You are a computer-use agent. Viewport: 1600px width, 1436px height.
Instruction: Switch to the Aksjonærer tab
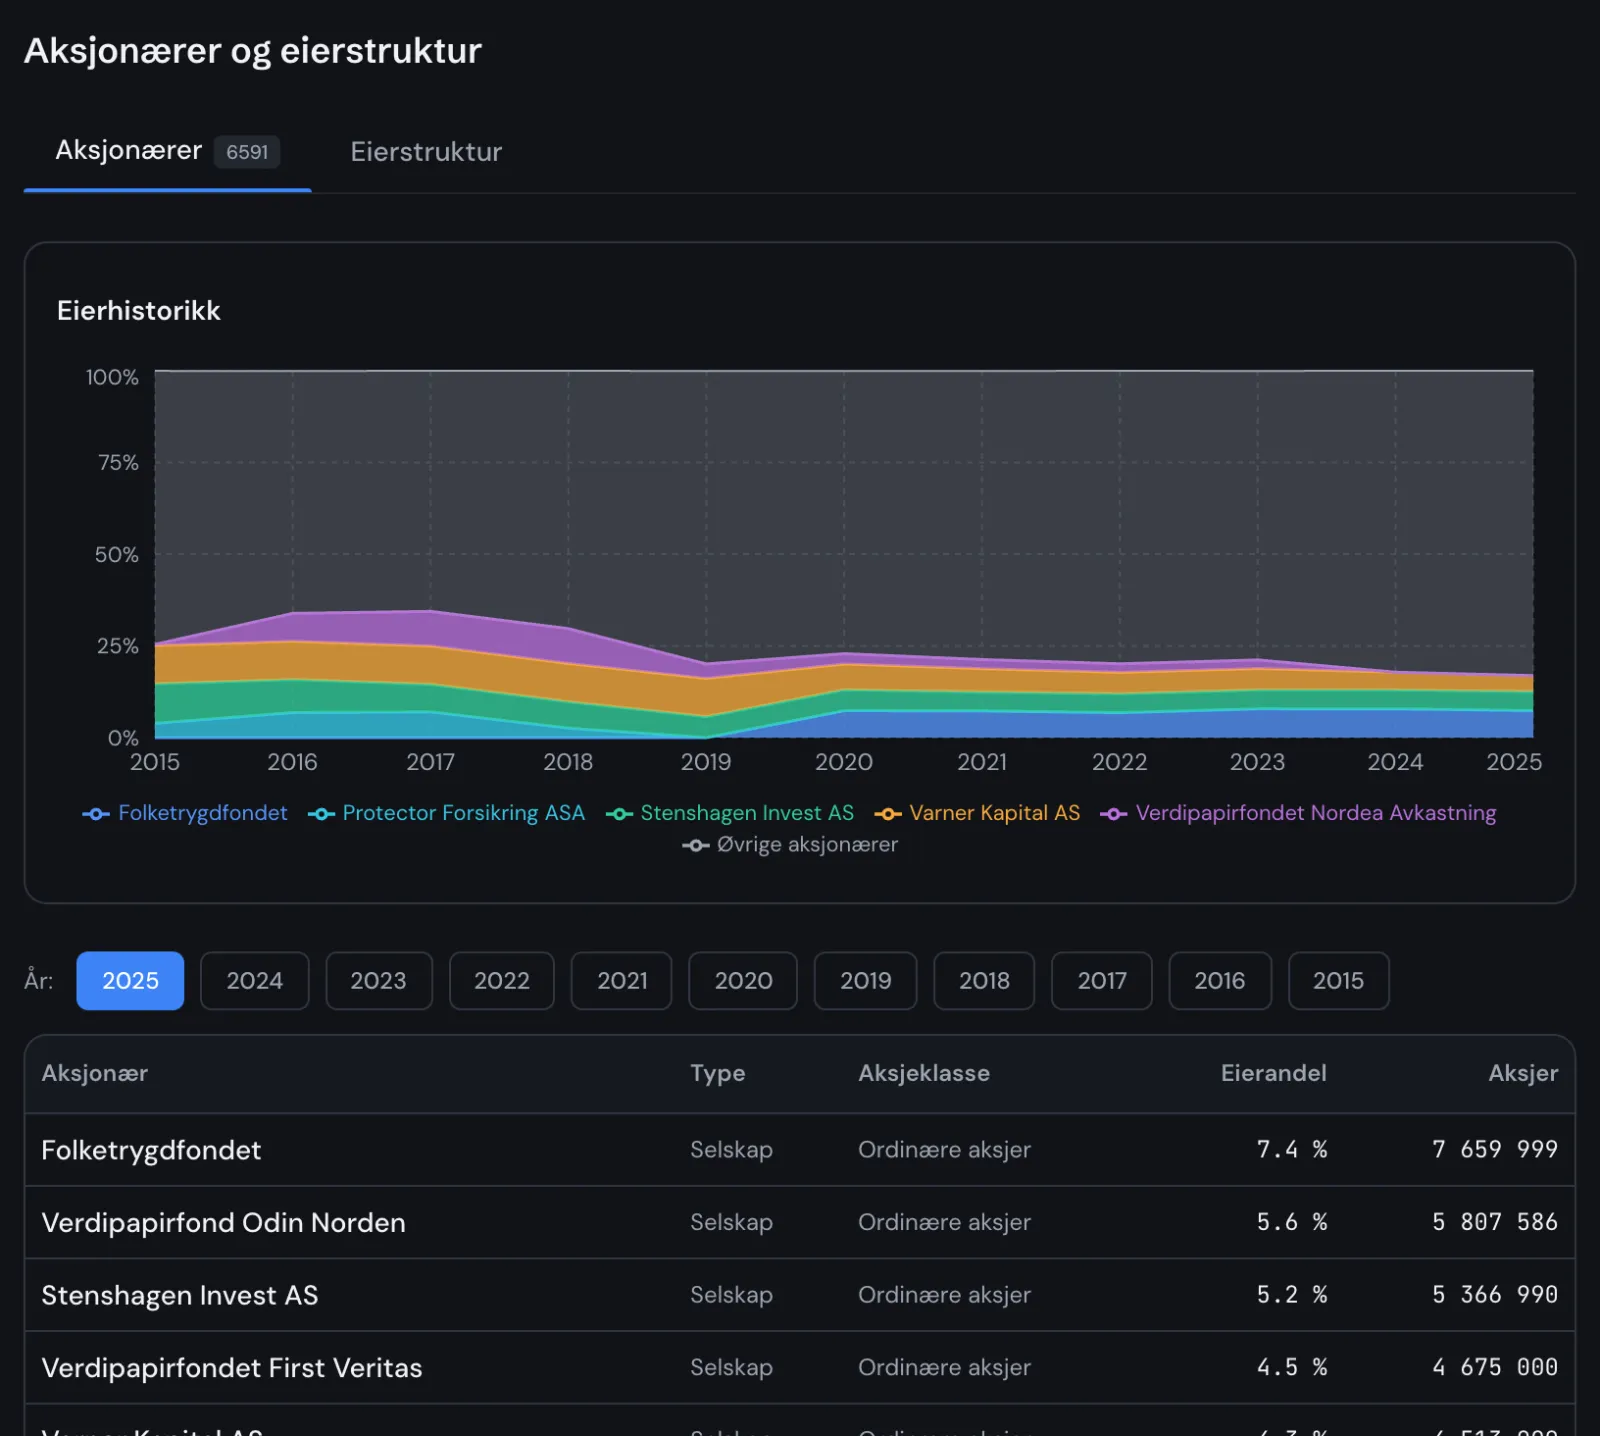tap(167, 151)
